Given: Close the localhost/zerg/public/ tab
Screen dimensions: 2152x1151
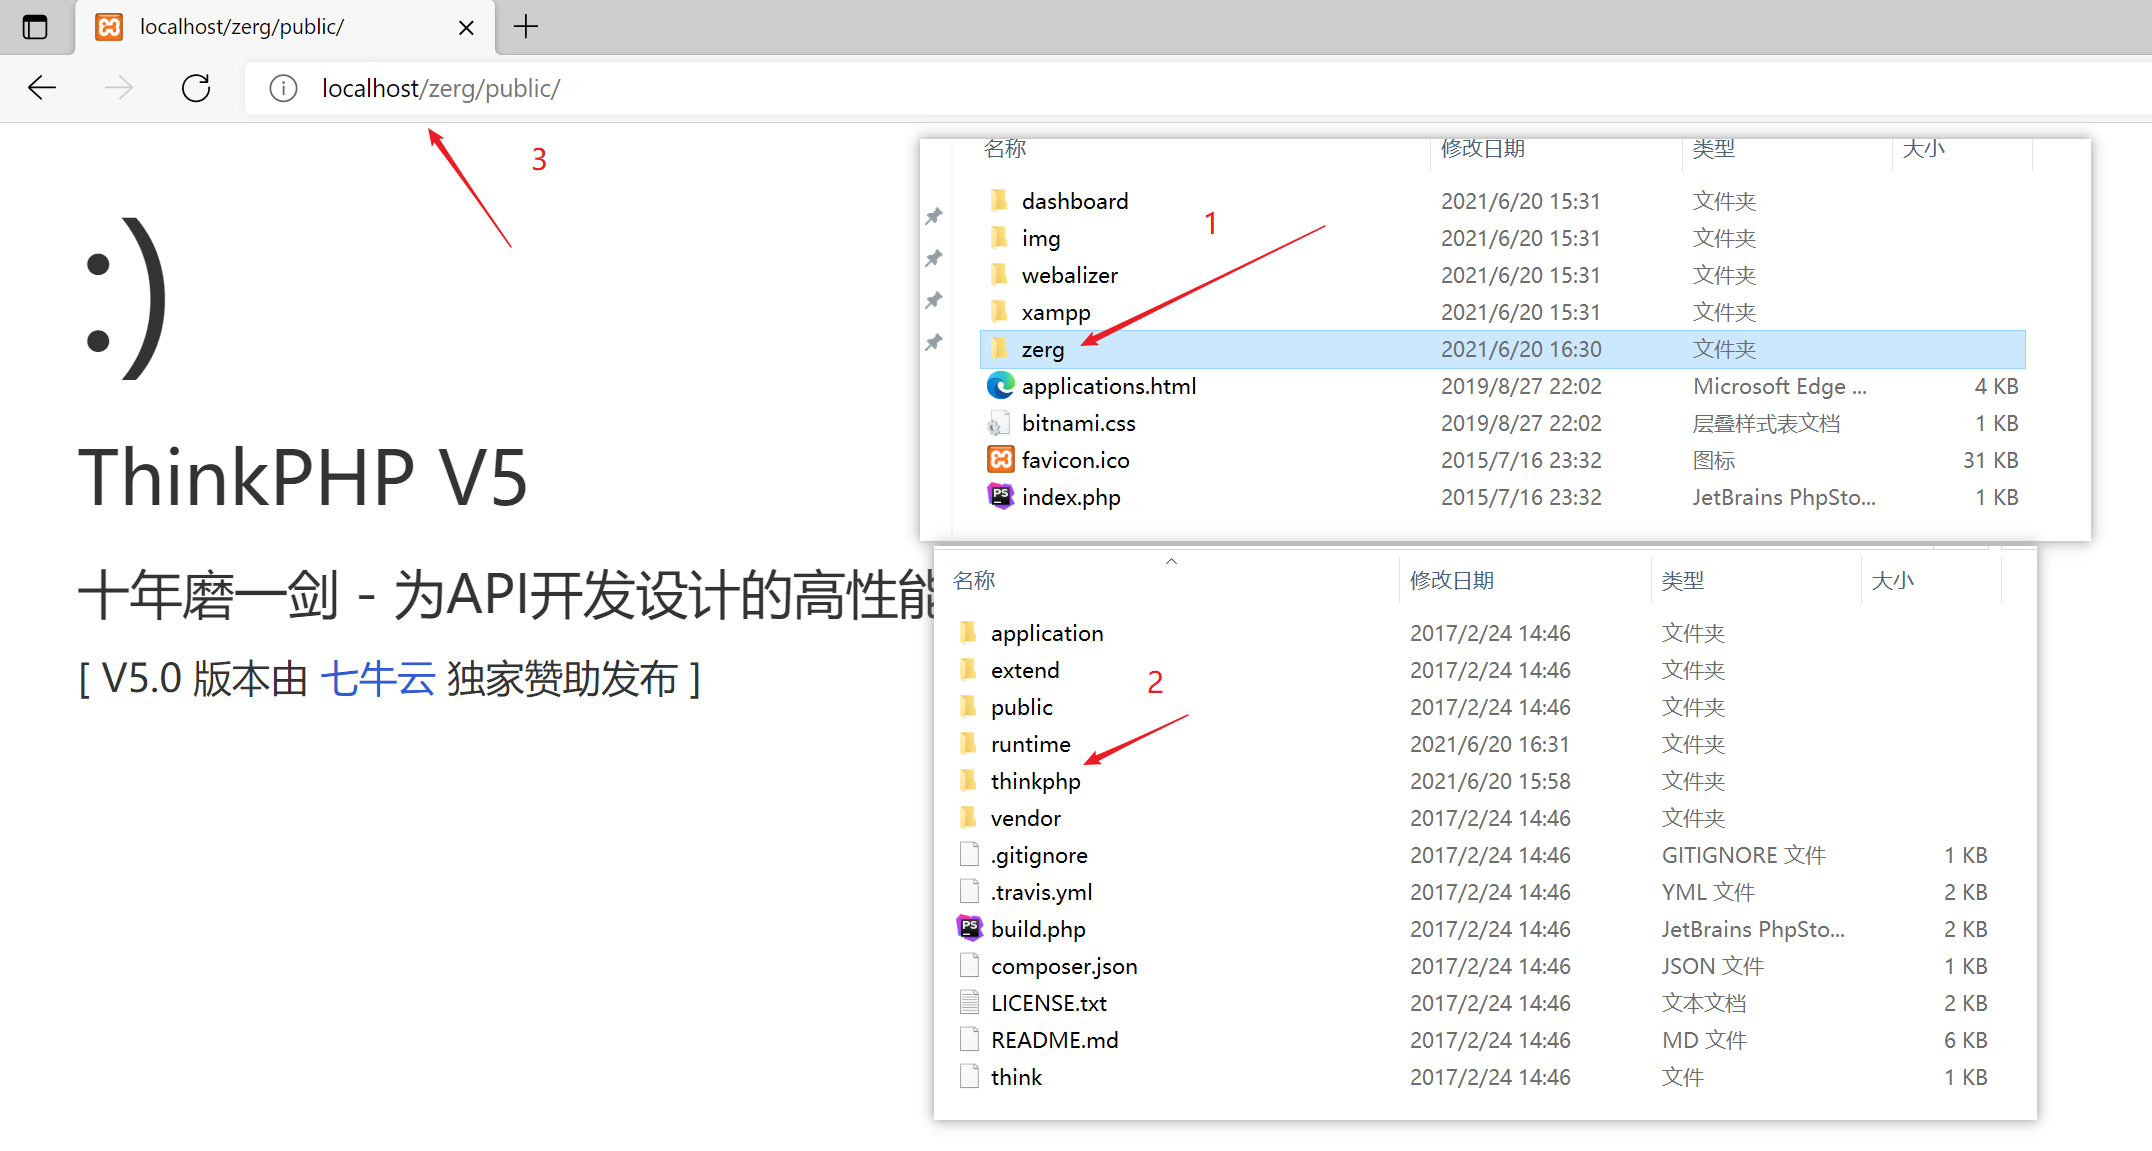Looking at the screenshot, I should [x=466, y=28].
